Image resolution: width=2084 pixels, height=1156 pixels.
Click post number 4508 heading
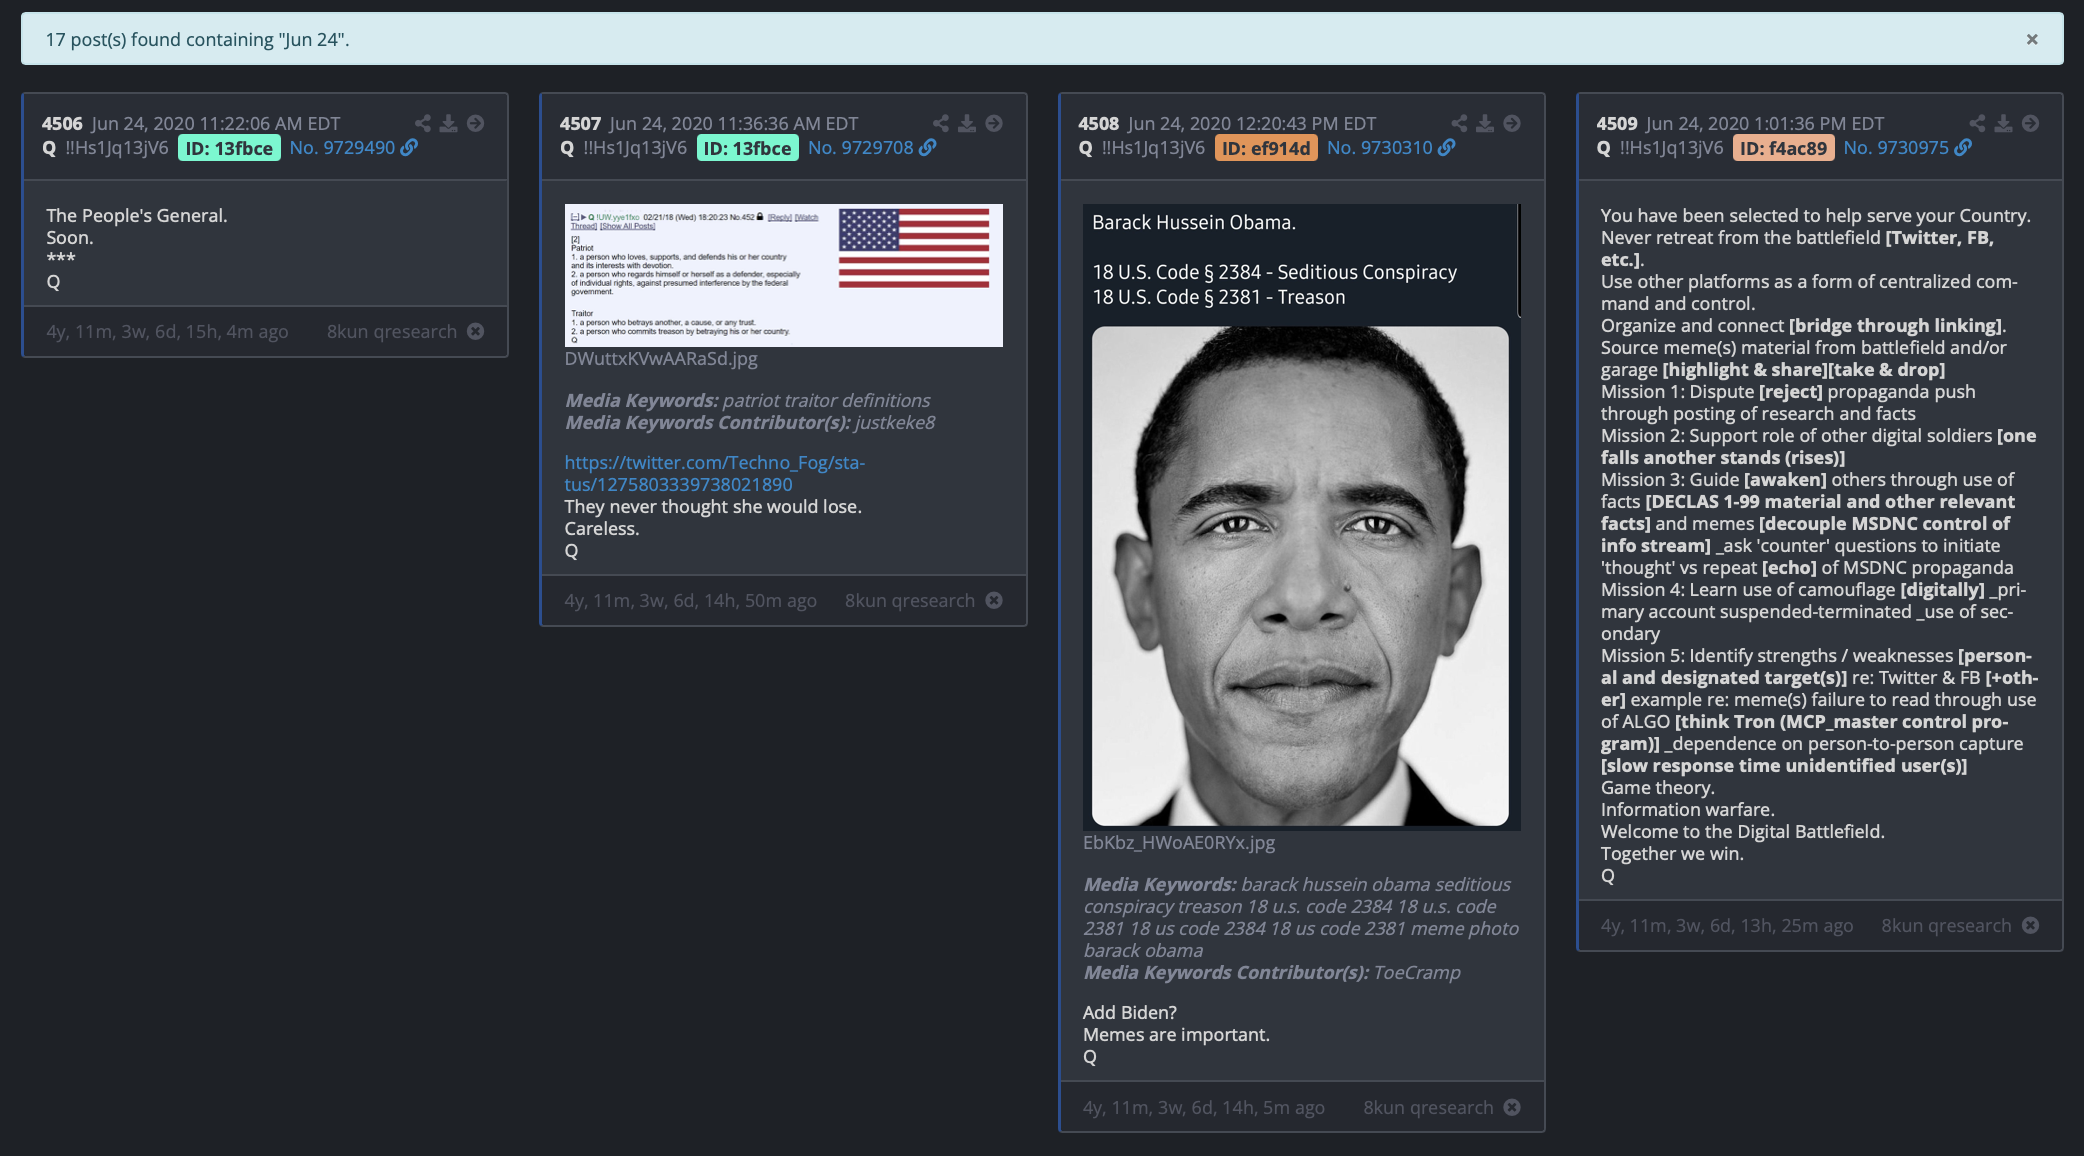[x=1098, y=123]
